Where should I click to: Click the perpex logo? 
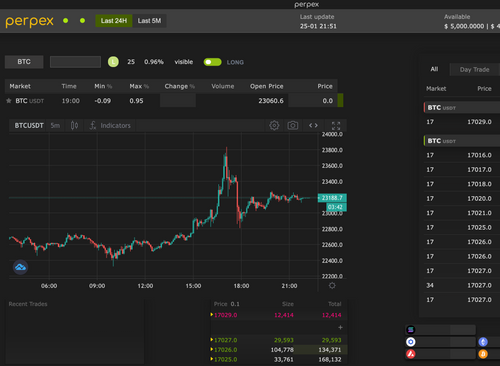[x=29, y=21]
